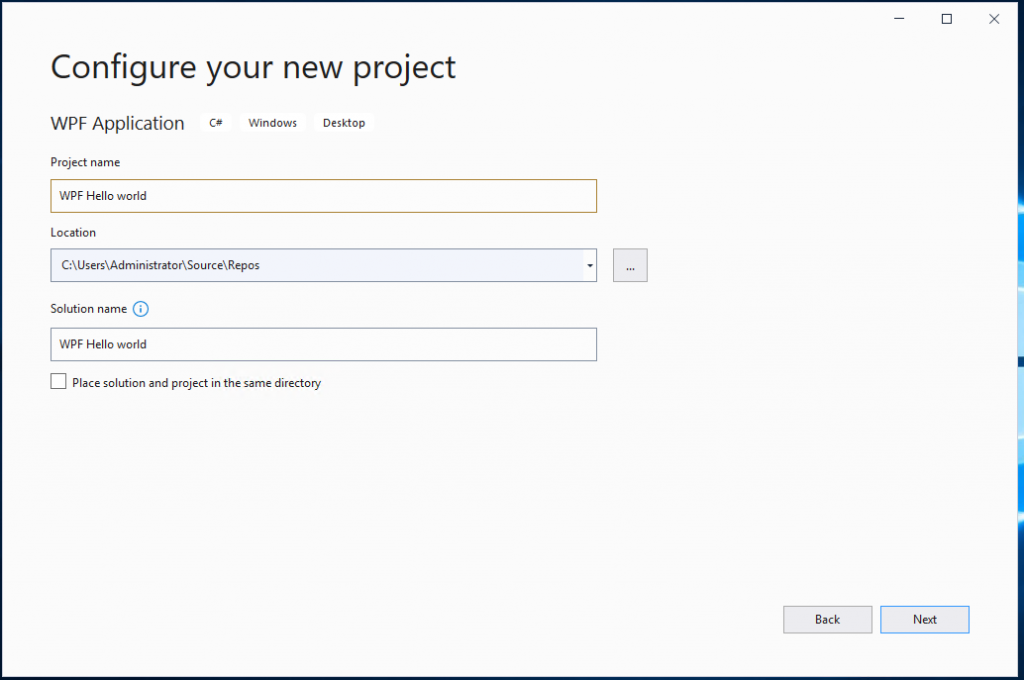This screenshot has height=680, width=1024.
Task: Click the 'WPF Application' template title
Action: coord(118,123)
